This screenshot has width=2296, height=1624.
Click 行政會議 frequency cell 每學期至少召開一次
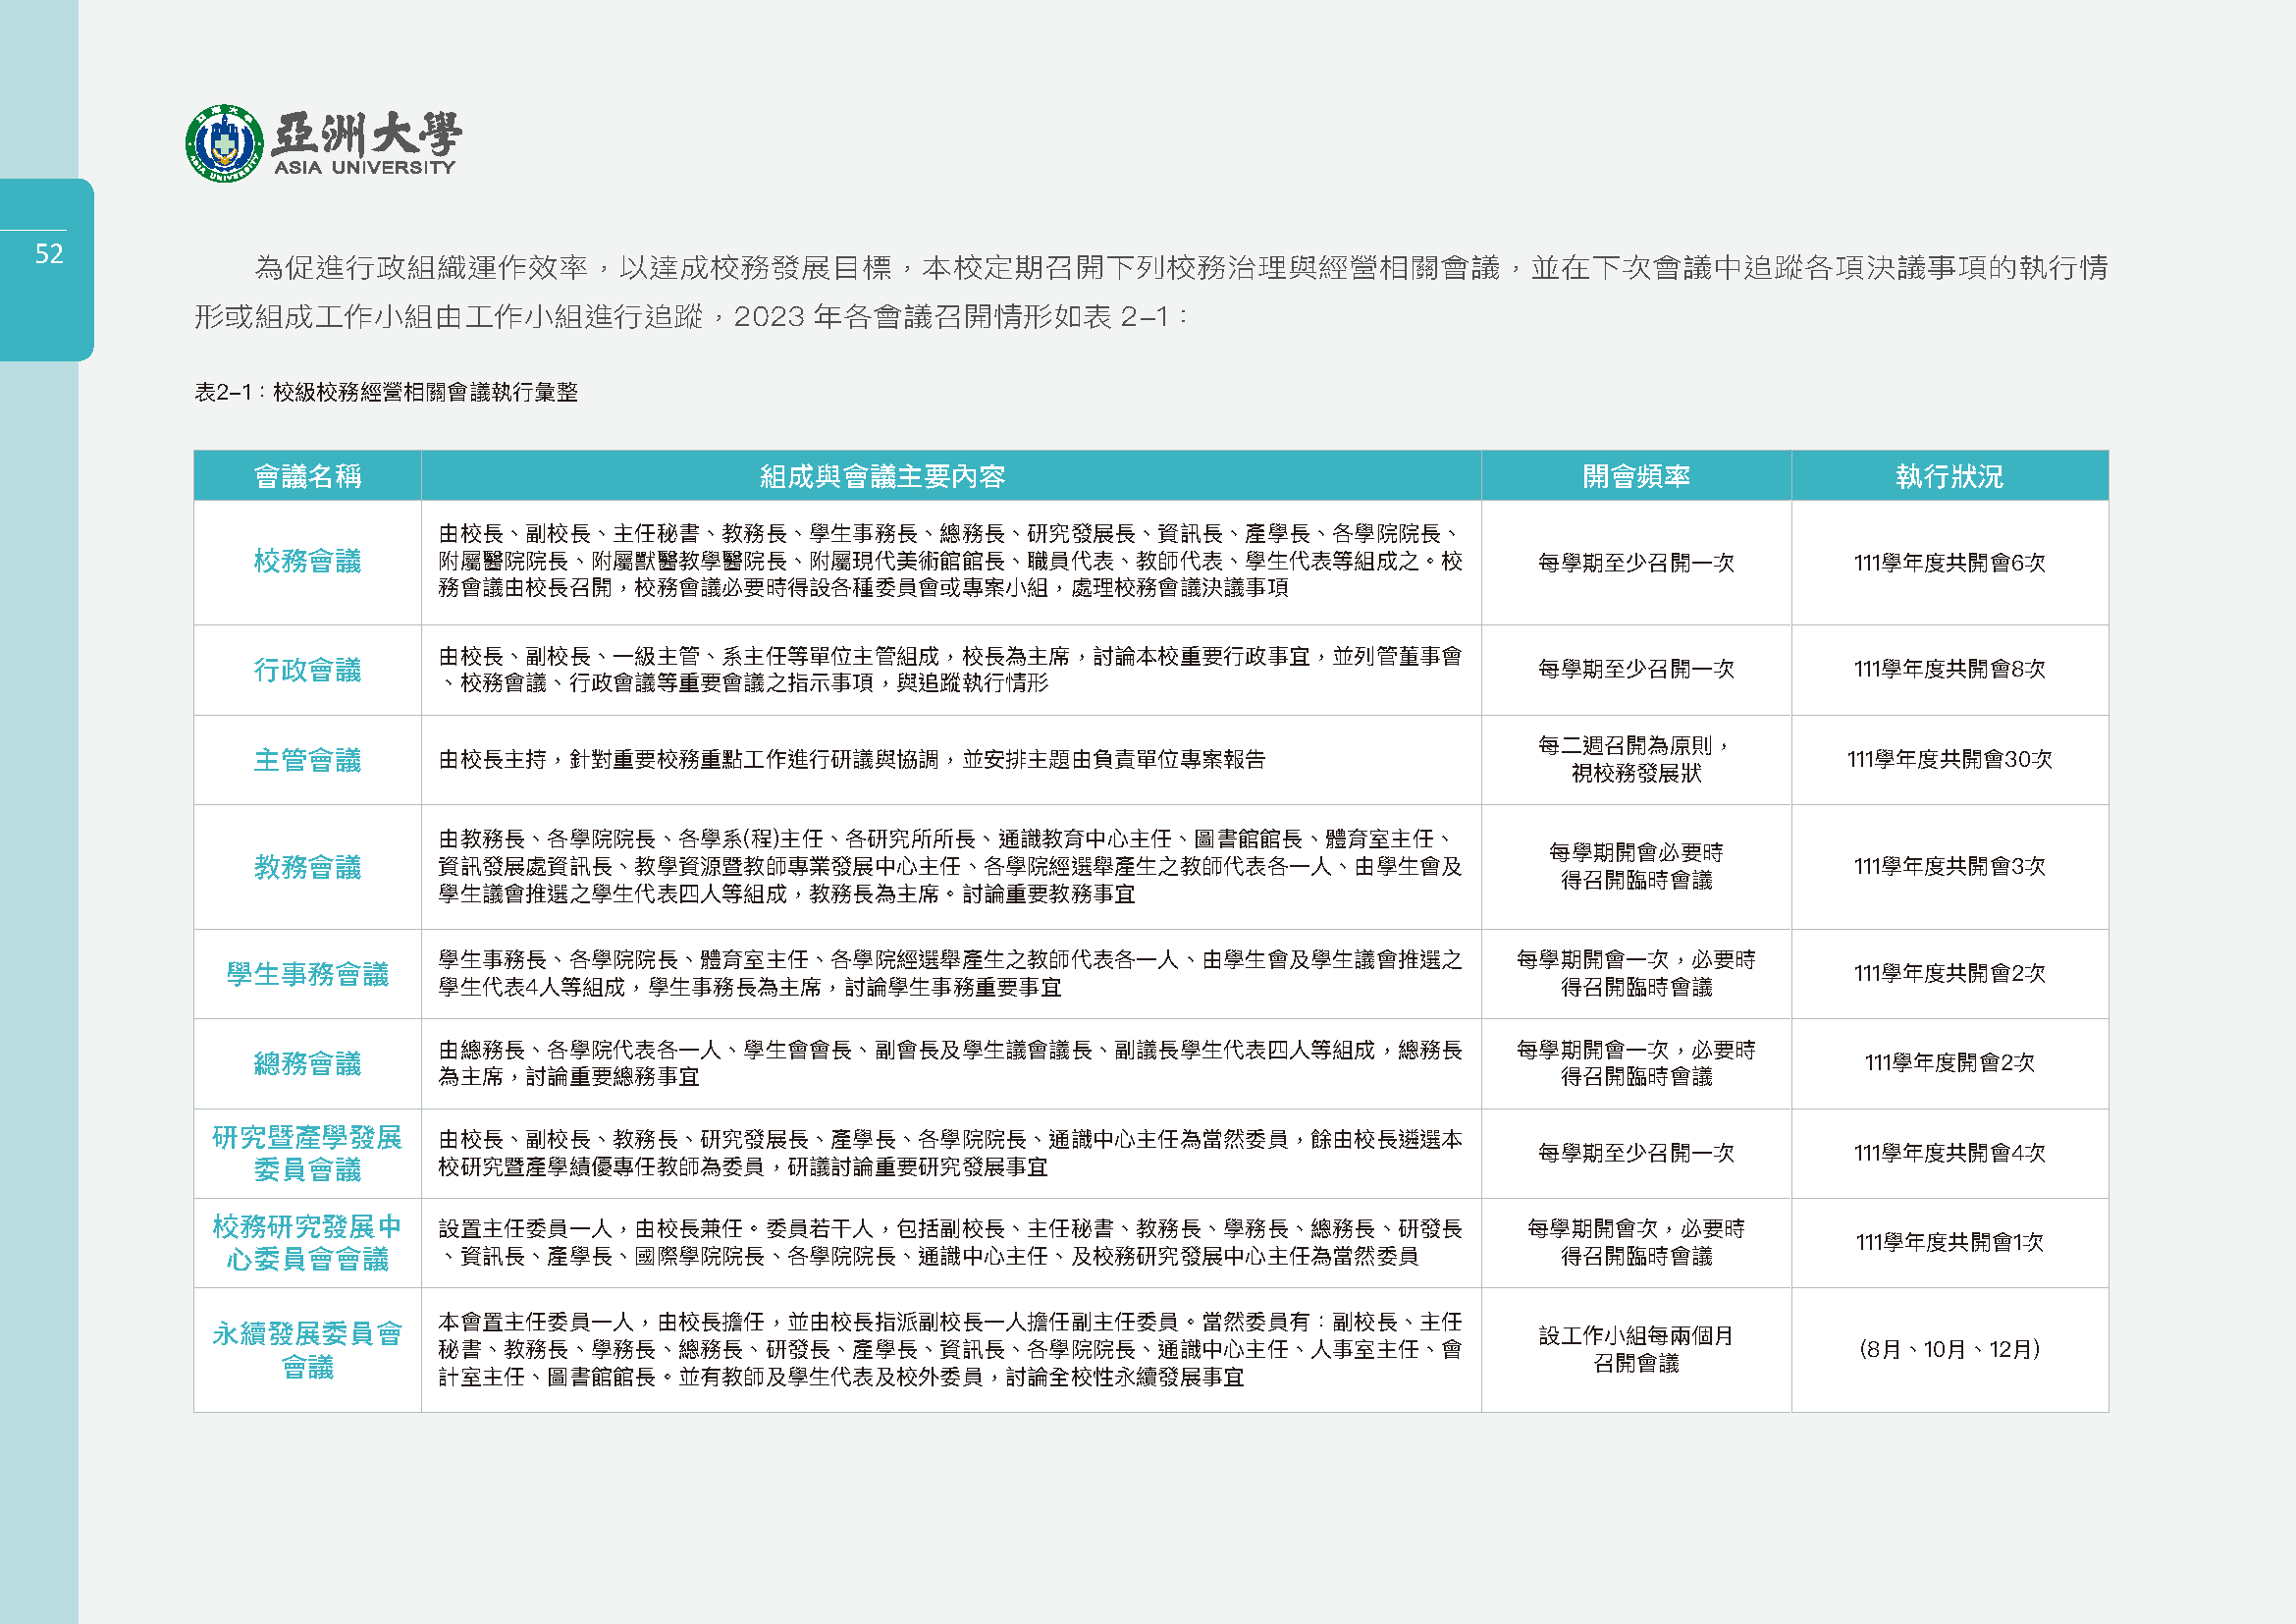click(x=1636, y=669)
